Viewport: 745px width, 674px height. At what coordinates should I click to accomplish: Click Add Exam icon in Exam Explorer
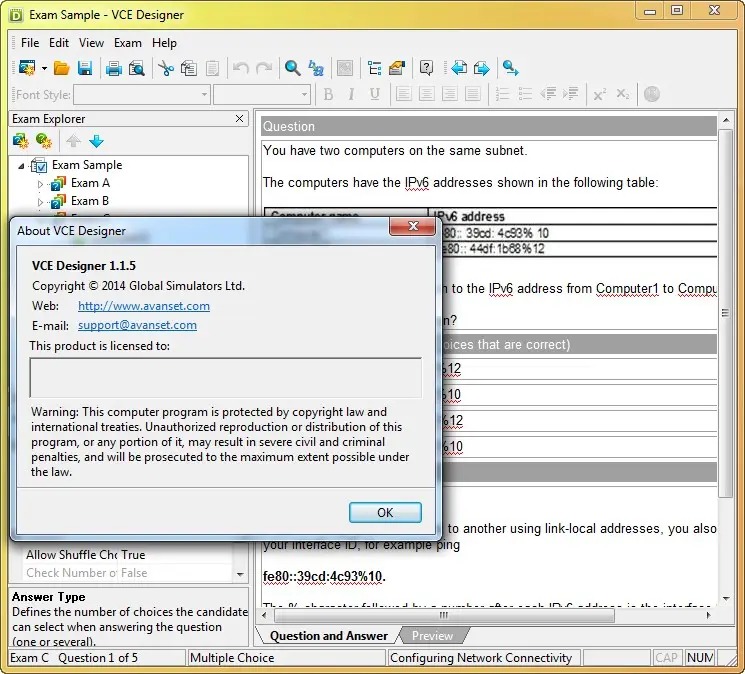coord(20,141)
